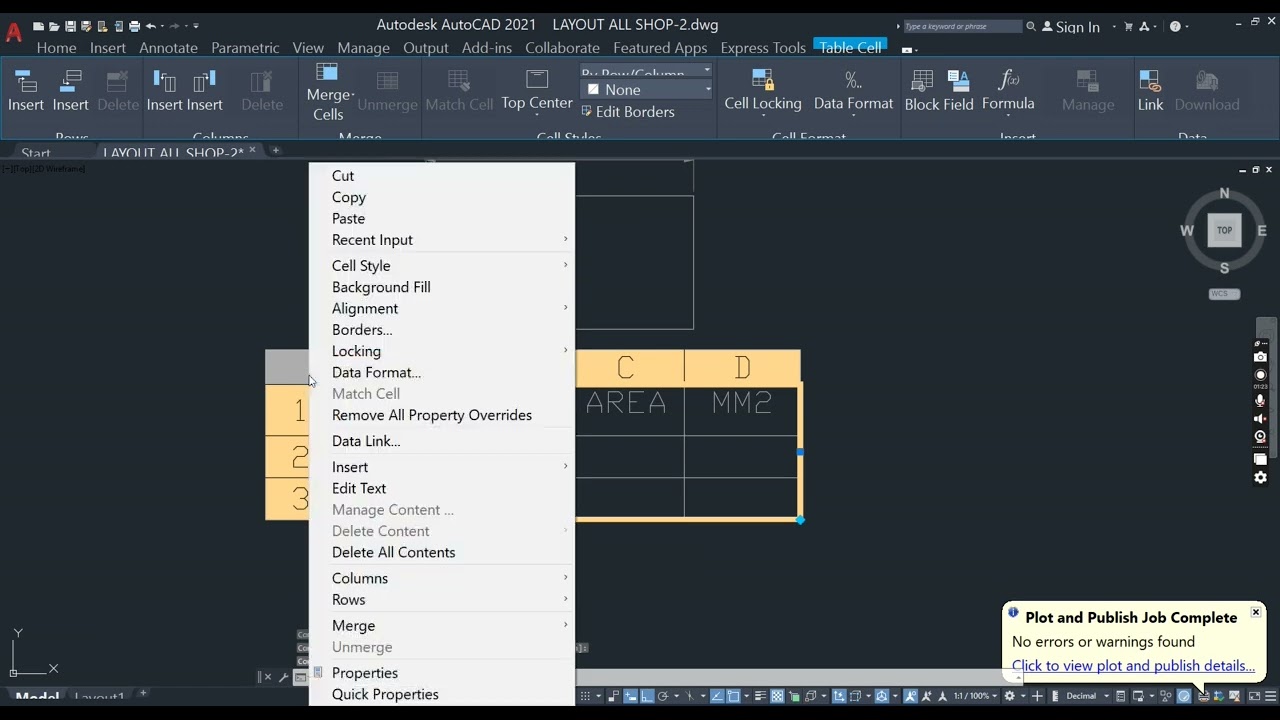Open the AutoCAD application menu logo
Viewport: 1280px width, 720px height.
coord(14,31)
